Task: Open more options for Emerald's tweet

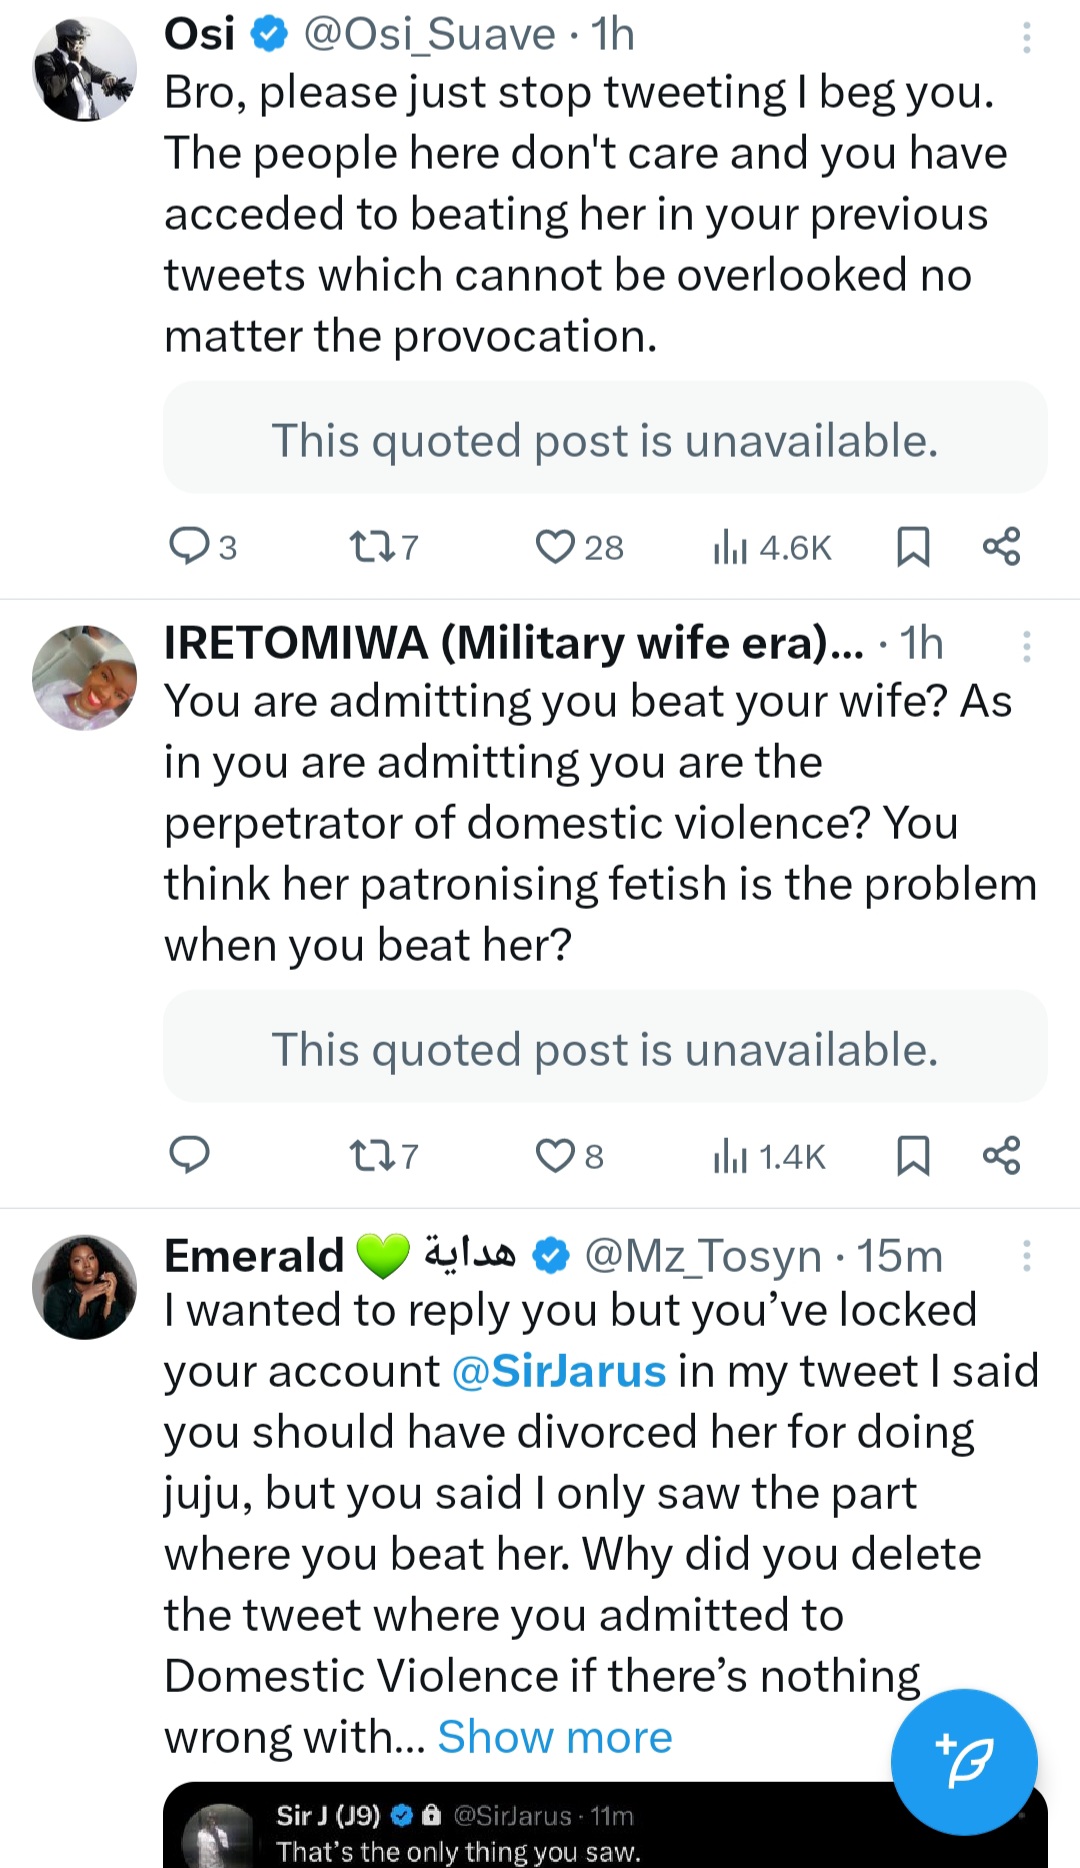Action: tap(1026, 1256)
